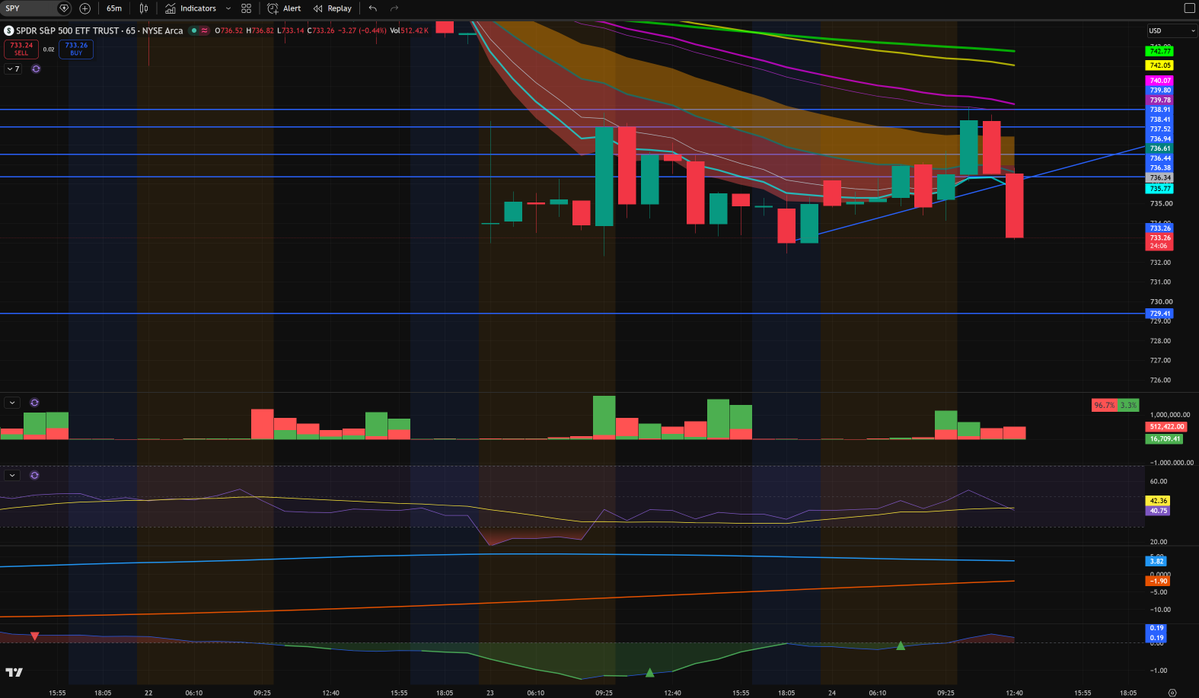
Task: Click purple sync icon beside 7 legend
Action: [x=35, y=69]
